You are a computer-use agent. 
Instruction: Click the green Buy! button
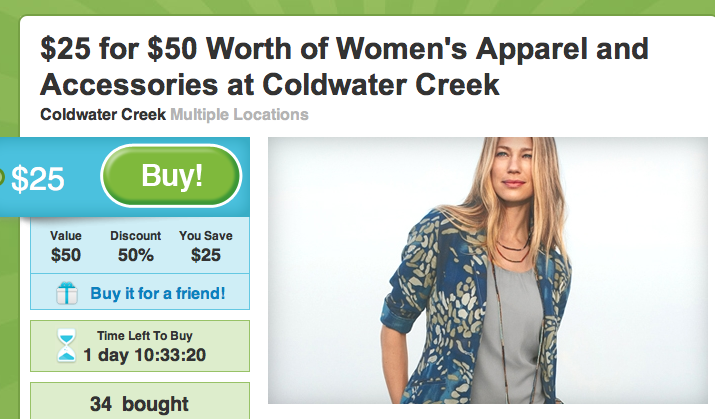point(171,176)
